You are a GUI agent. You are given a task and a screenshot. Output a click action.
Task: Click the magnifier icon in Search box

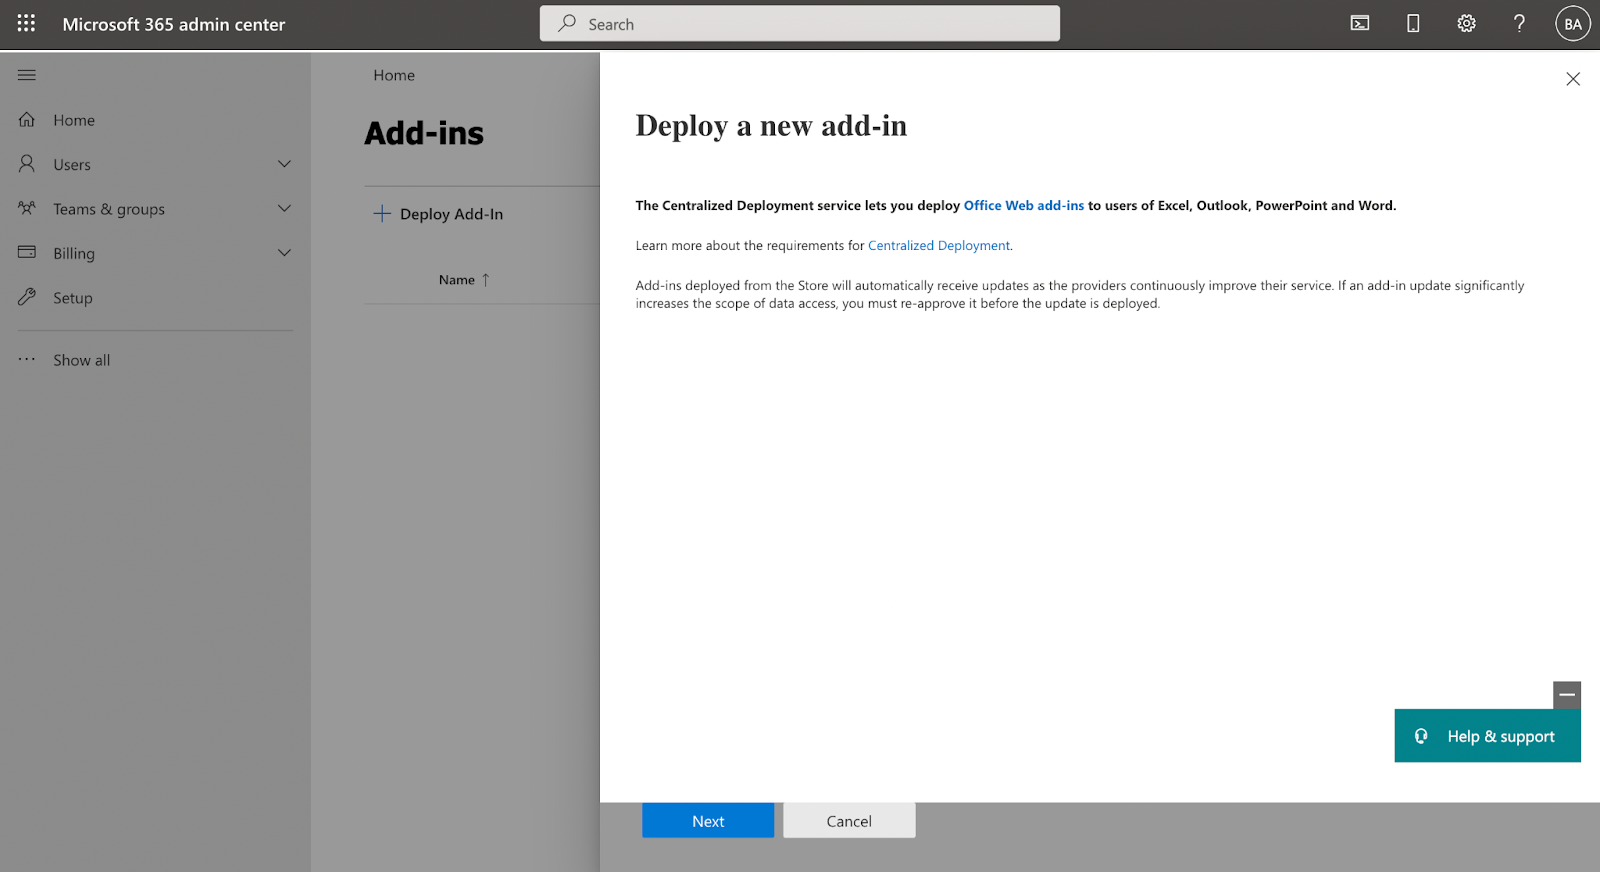[x=567, y=23]
